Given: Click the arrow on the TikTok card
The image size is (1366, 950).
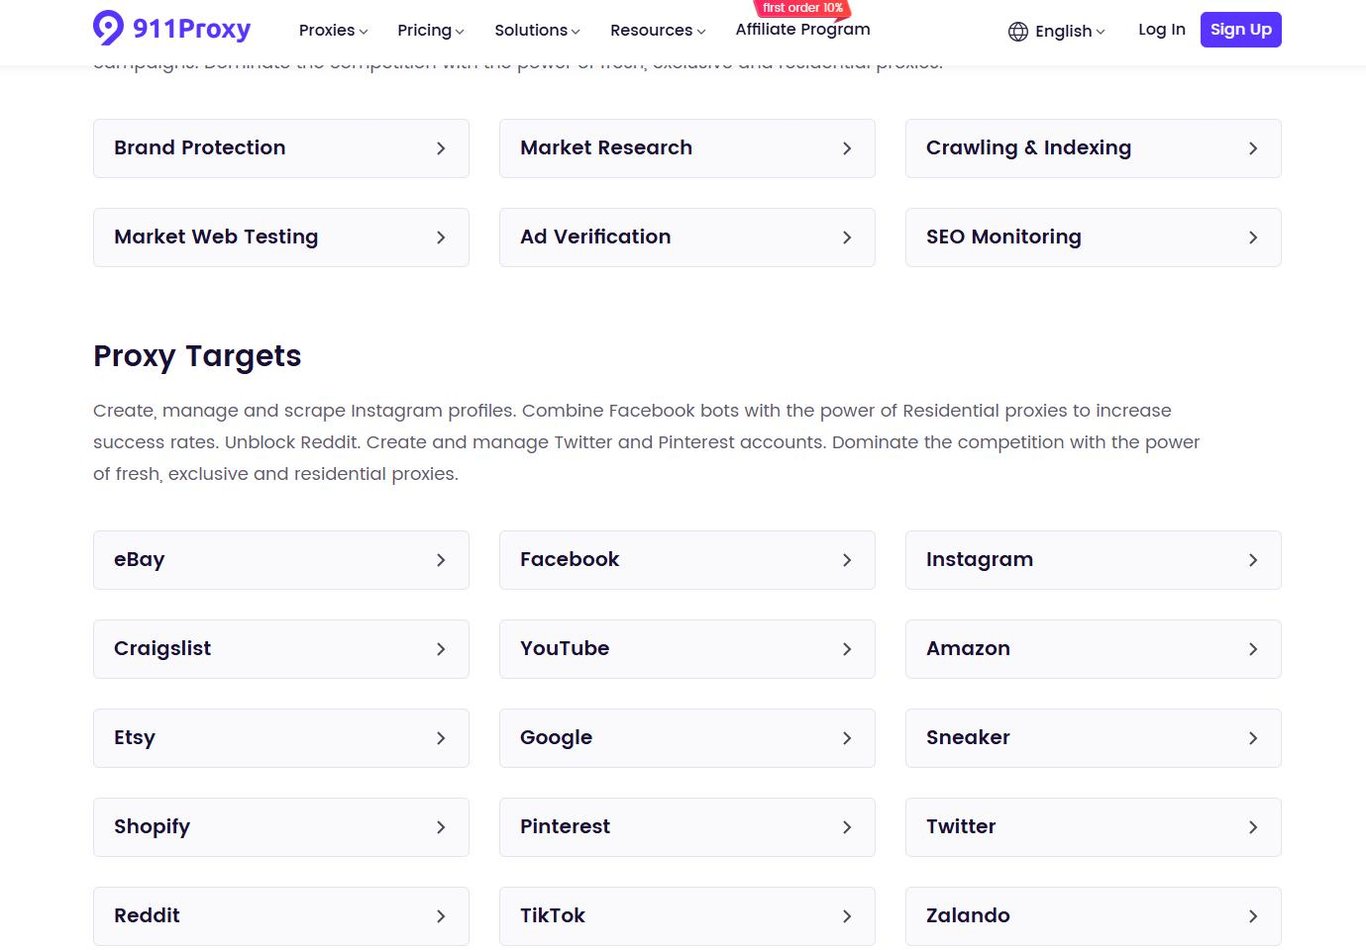Looking at the screenshot, I should tap(847, 916).
